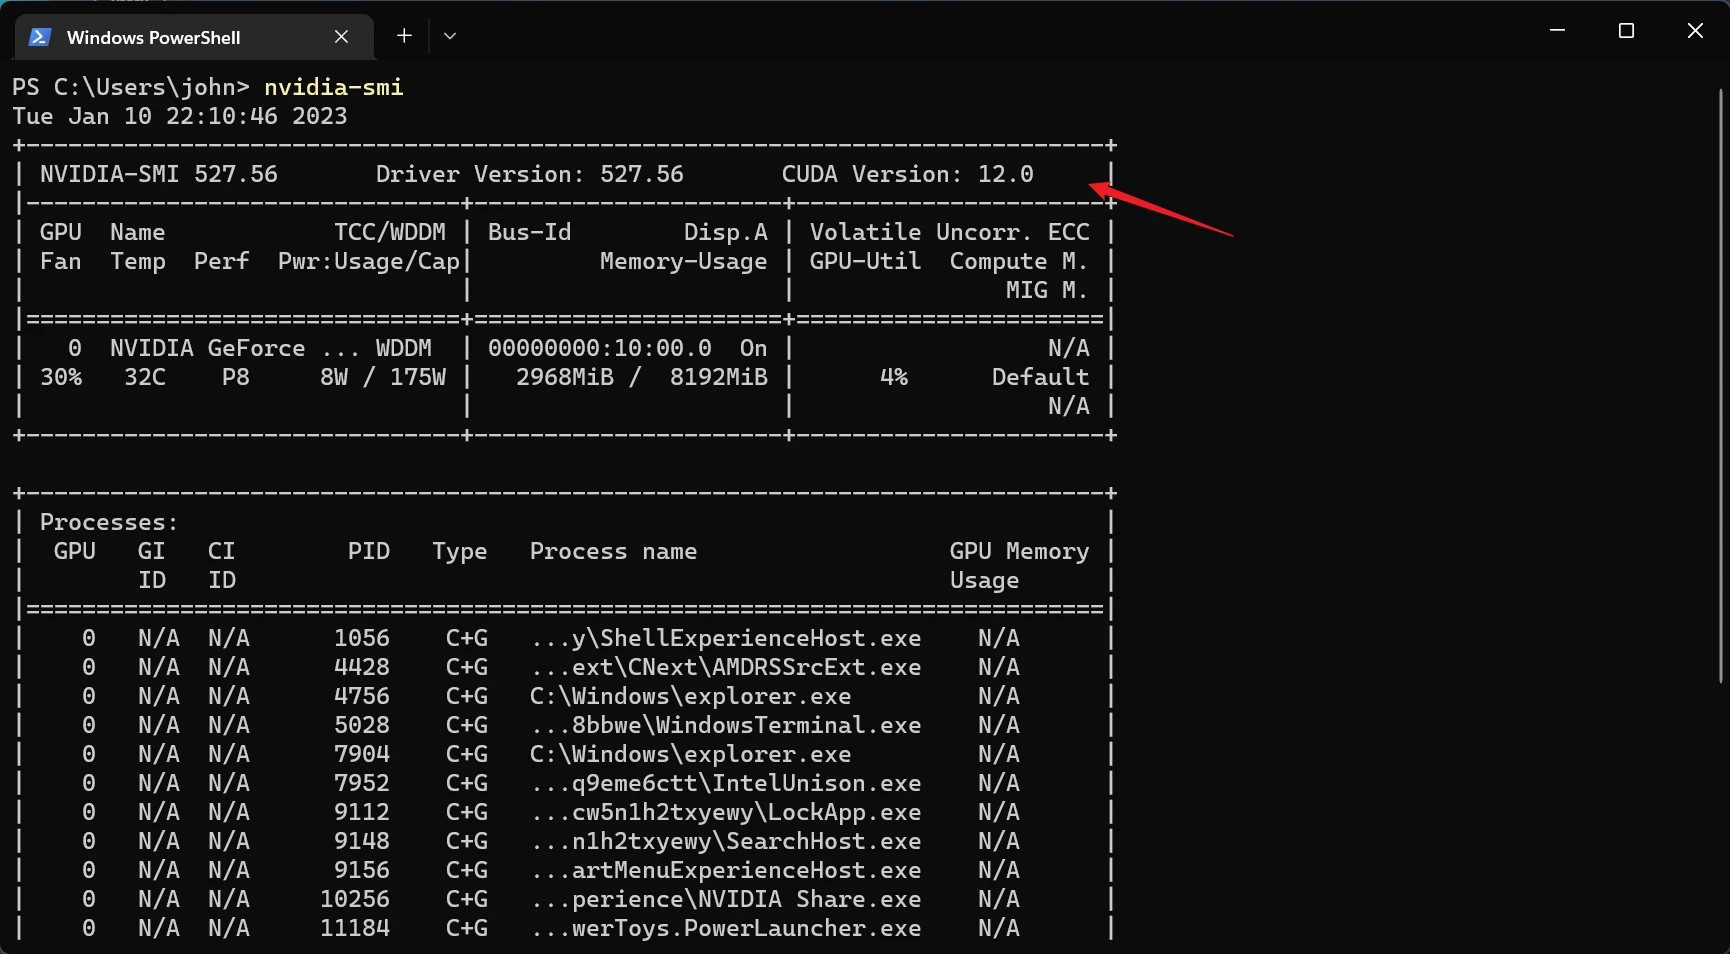Image resolution: width=1730 pixels, height=954 pixels.
Task: Click the PowerShell icon in tab
Action: click(x=40, y=37)
